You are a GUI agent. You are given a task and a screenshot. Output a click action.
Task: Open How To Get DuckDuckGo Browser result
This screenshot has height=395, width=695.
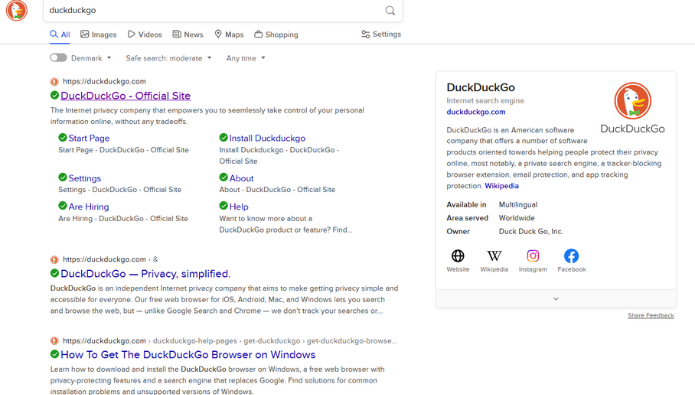[x=188, y=355]
